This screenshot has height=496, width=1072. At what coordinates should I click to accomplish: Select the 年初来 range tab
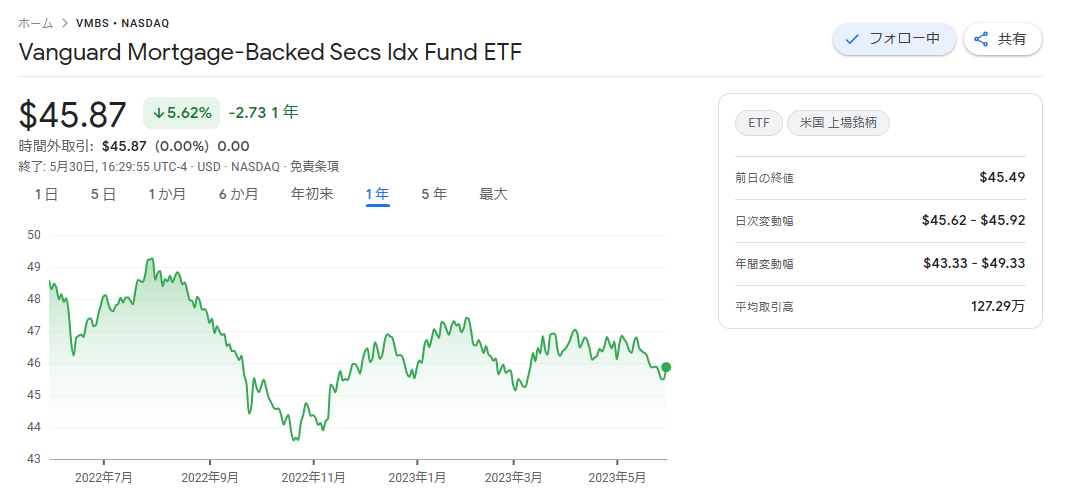[x=312, y=194]
